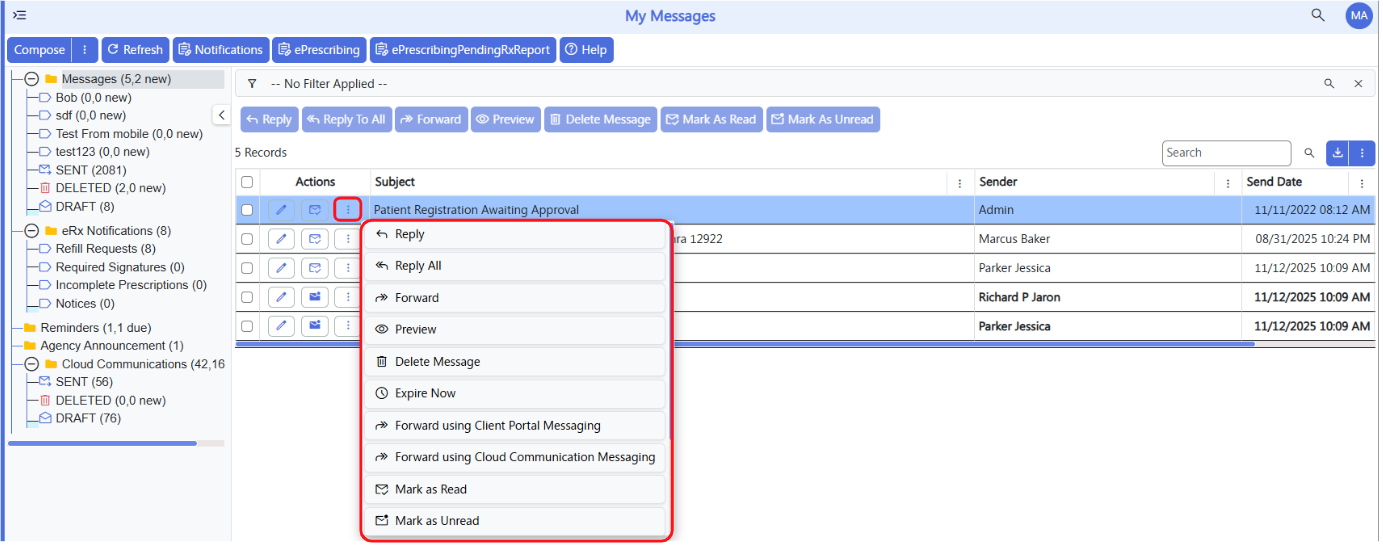Viewport: 1383px width, 547px height.
Task: Collapse the Messages folder tree
Action: pyautogui.click(x=31, y=79)
